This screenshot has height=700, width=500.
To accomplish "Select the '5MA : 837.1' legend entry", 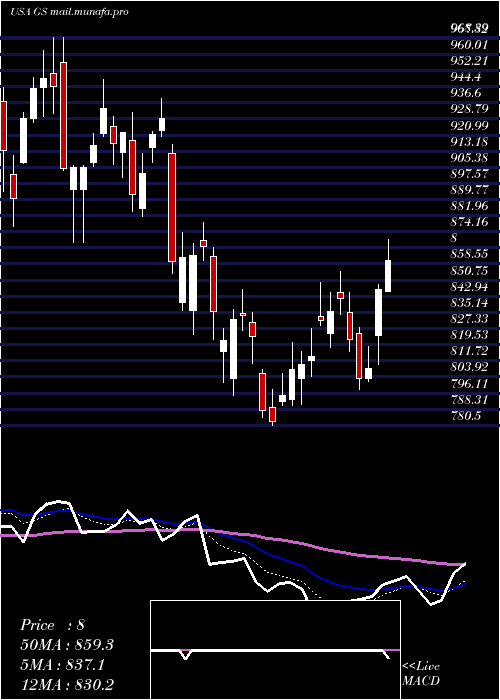I will (62, 665).
